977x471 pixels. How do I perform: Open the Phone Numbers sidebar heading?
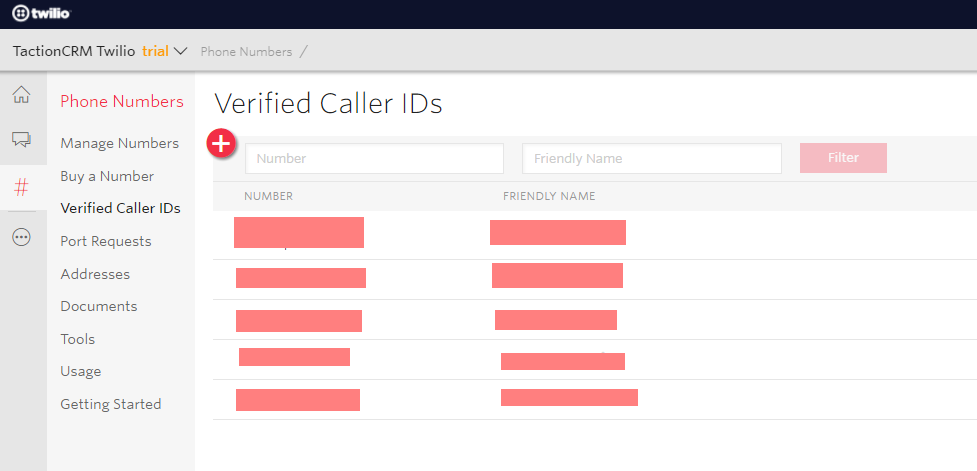[x=122, y=102]
